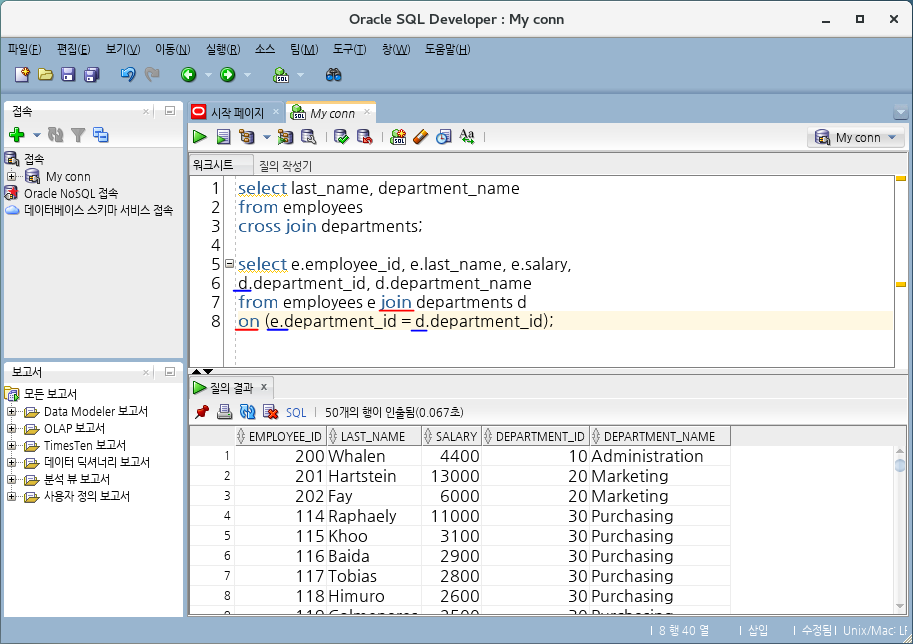Click the Whalen cell in results

374,456
